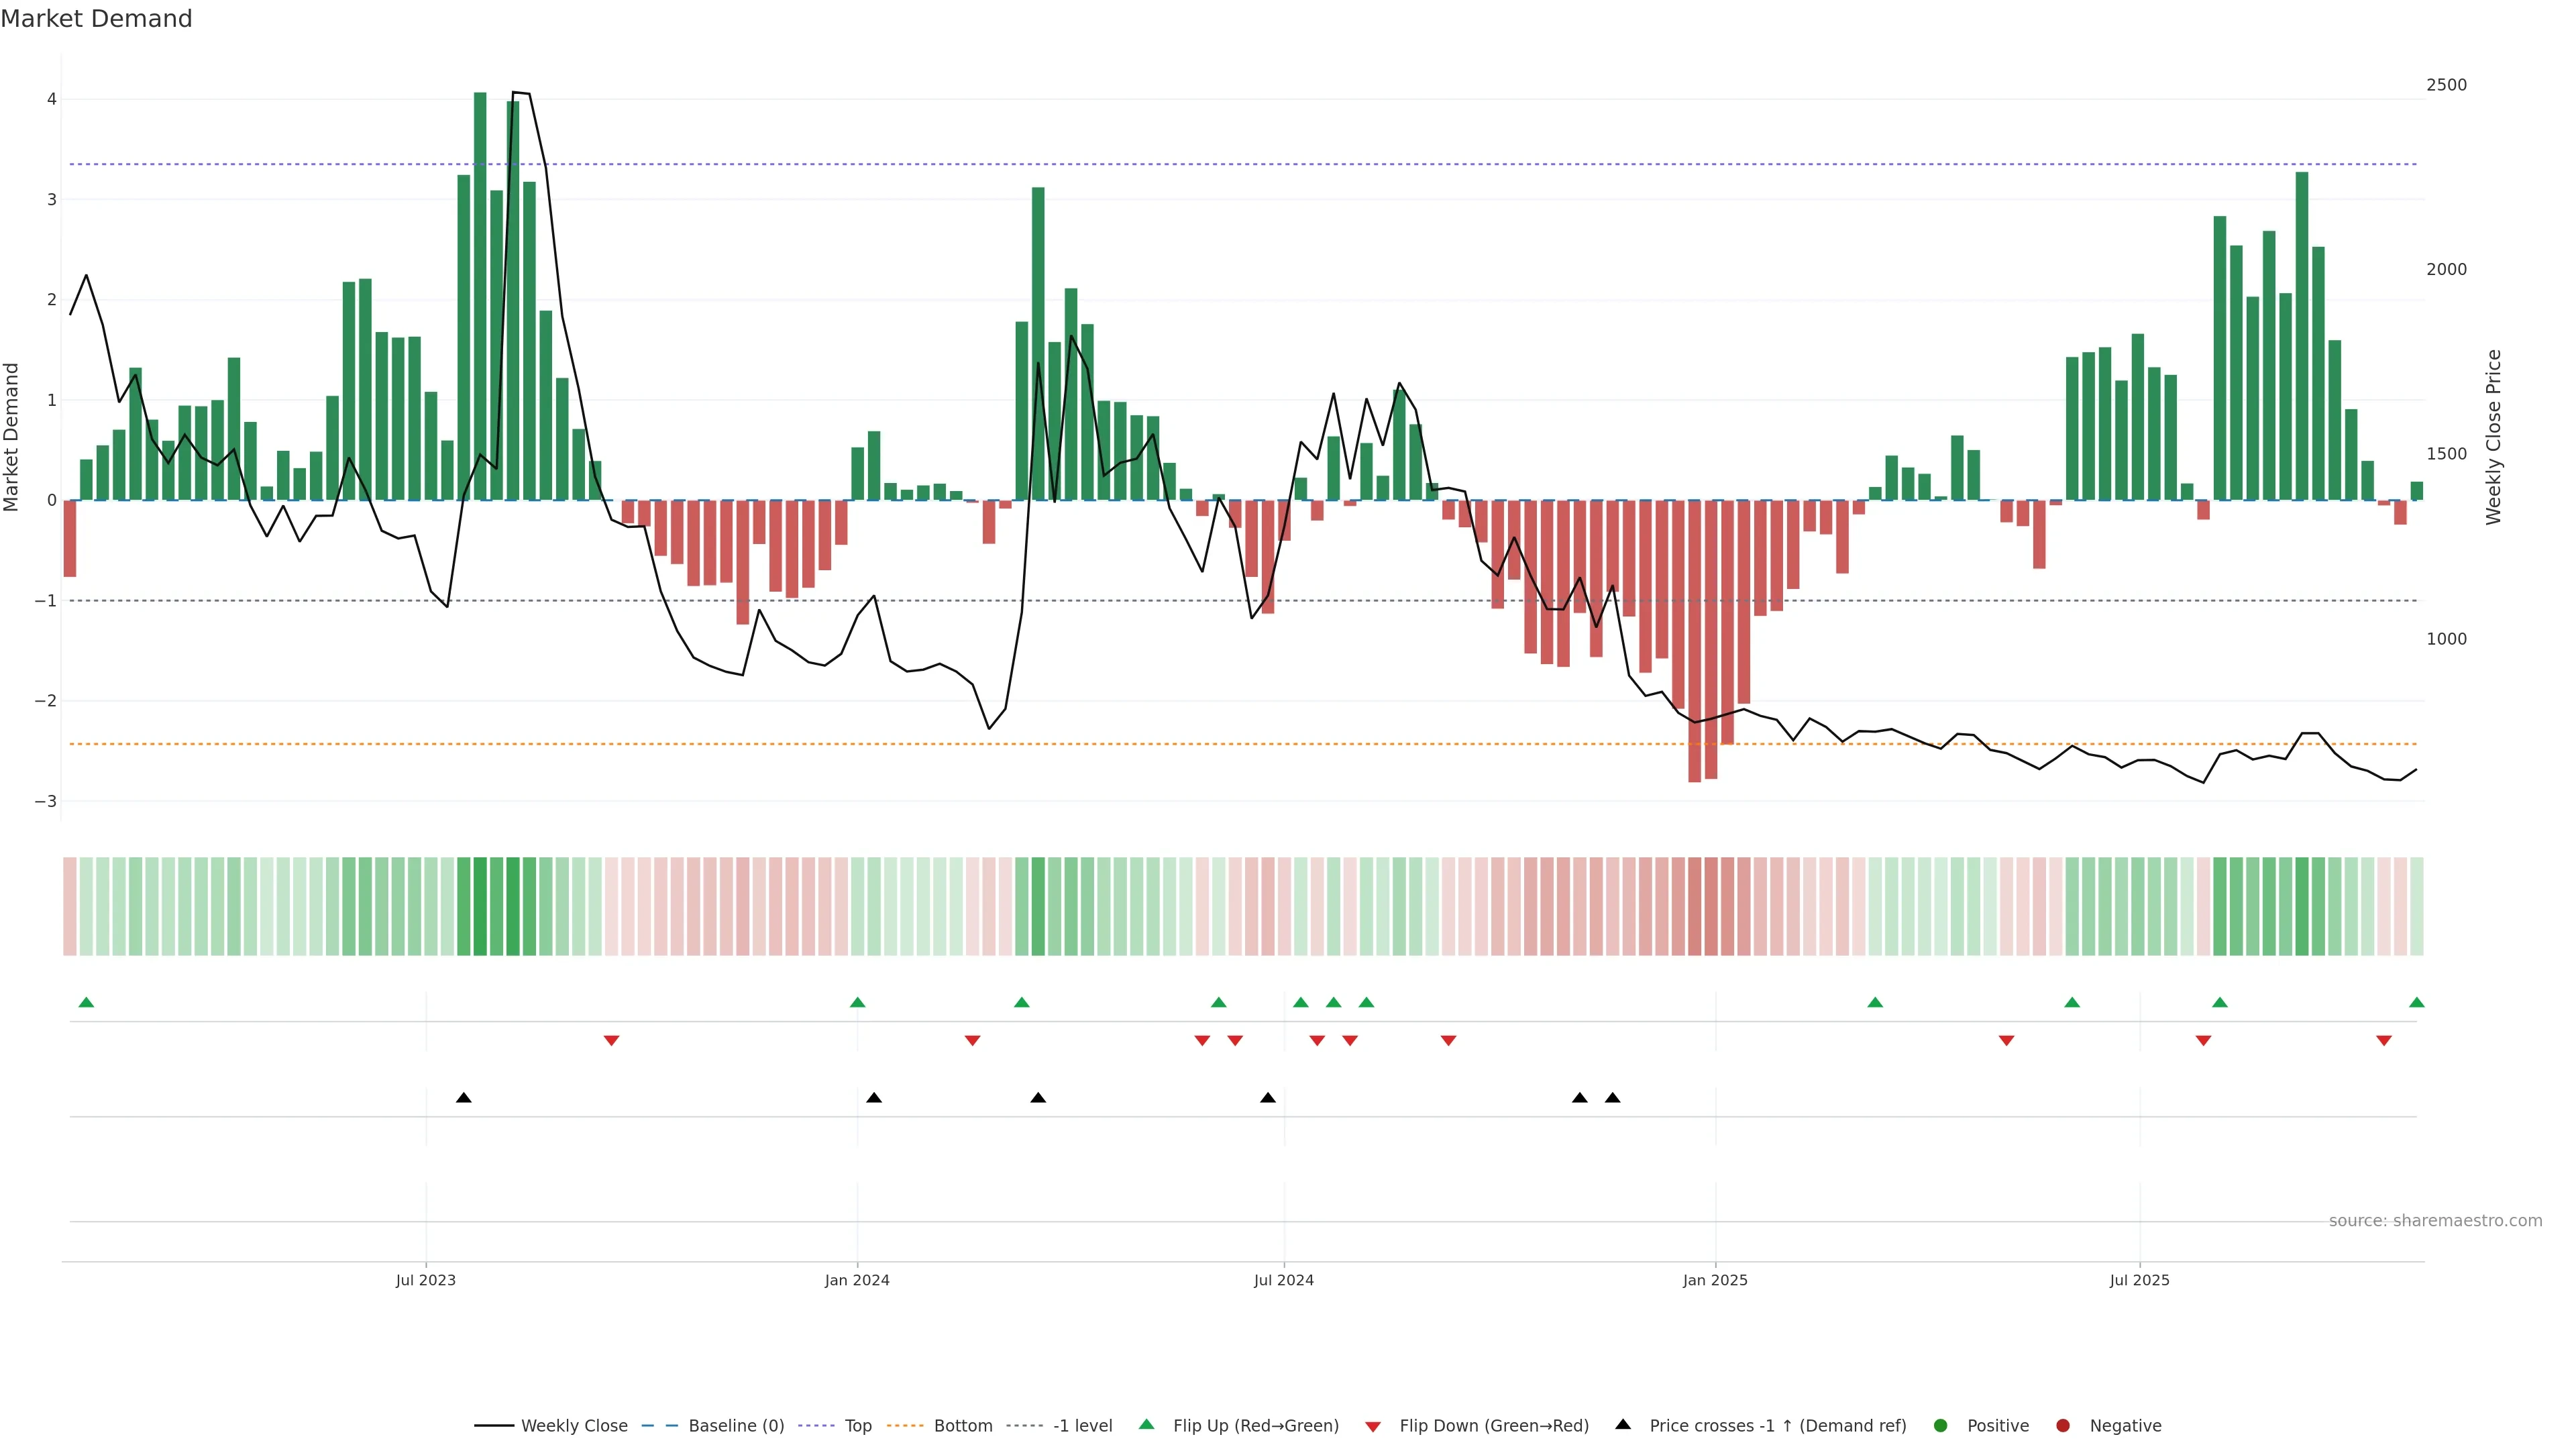Click the Weekly Close Price axis label

(x=2493, y=437)
